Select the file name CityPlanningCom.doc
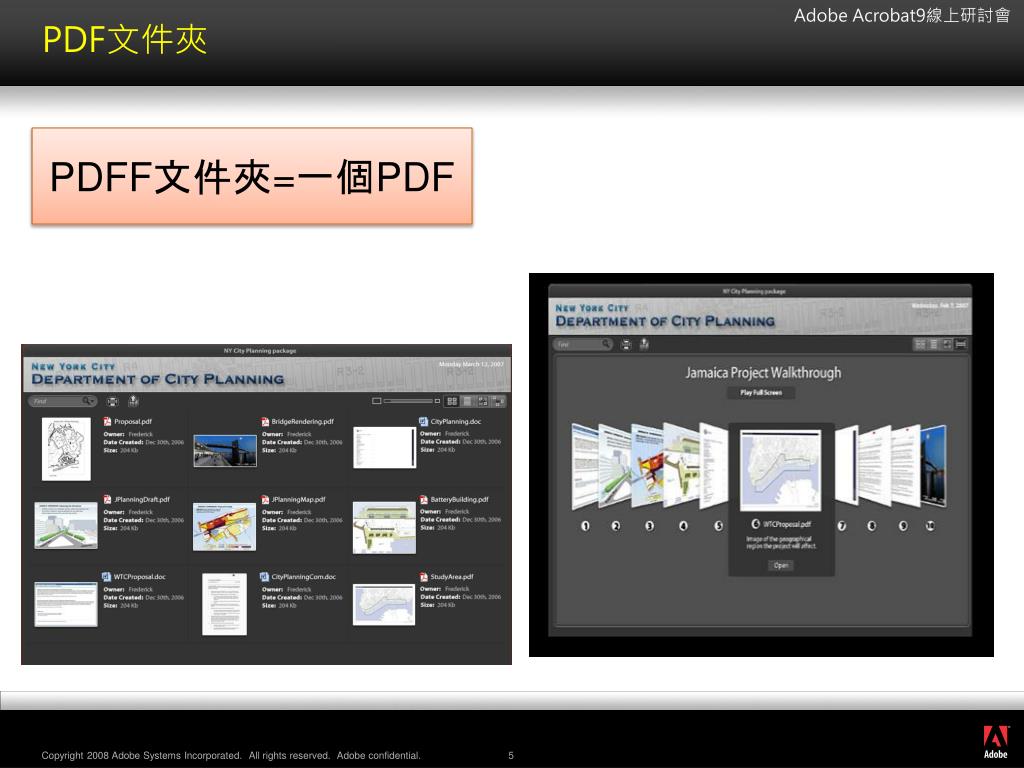 tap(304, 577)
